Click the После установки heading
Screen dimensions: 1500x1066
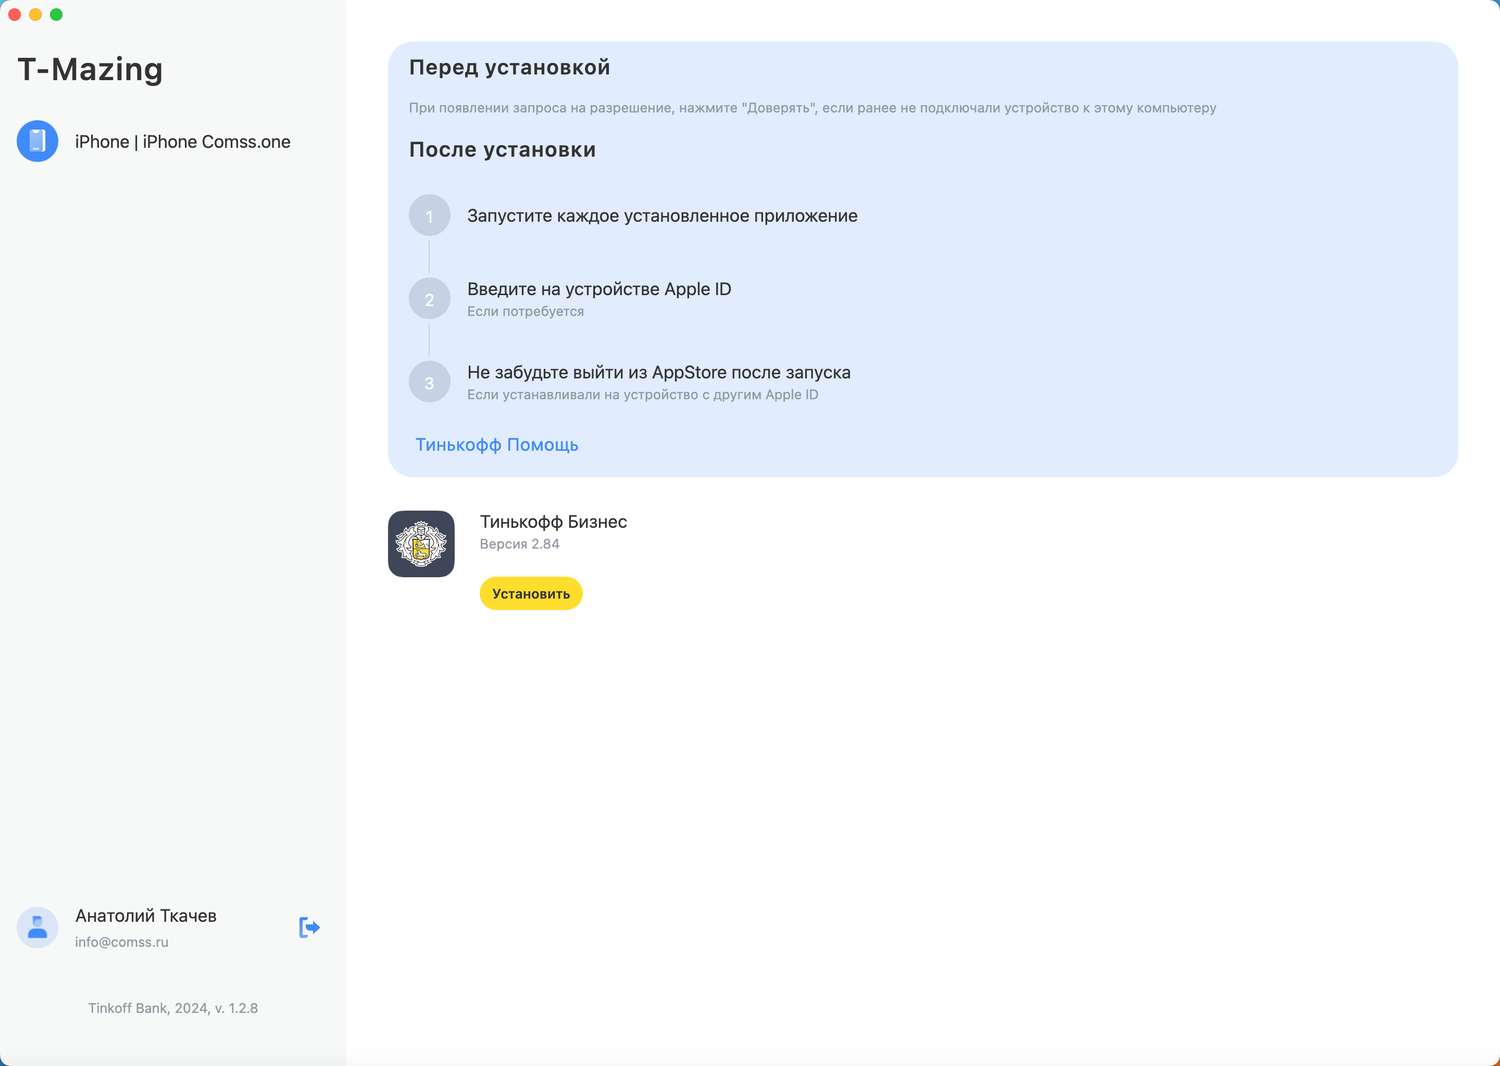point(503,150)
